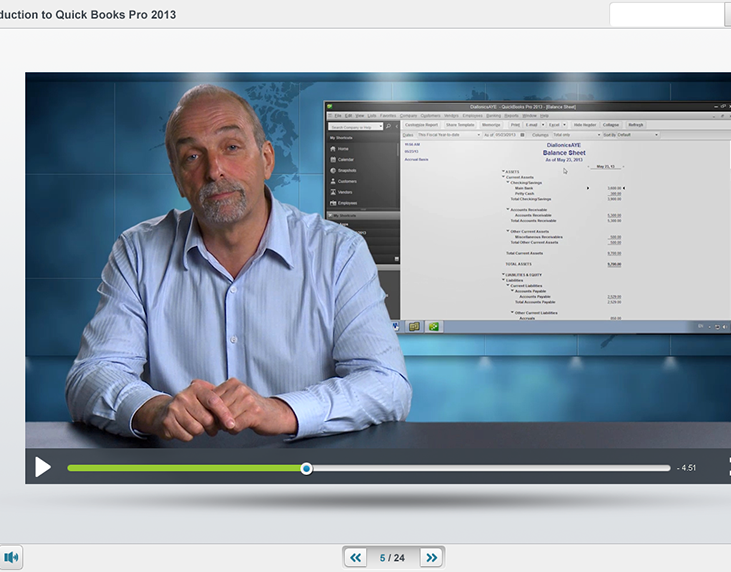
Task: Click Snapshots icon in video's QuickBooks sidebar
Action: point(333,170)
